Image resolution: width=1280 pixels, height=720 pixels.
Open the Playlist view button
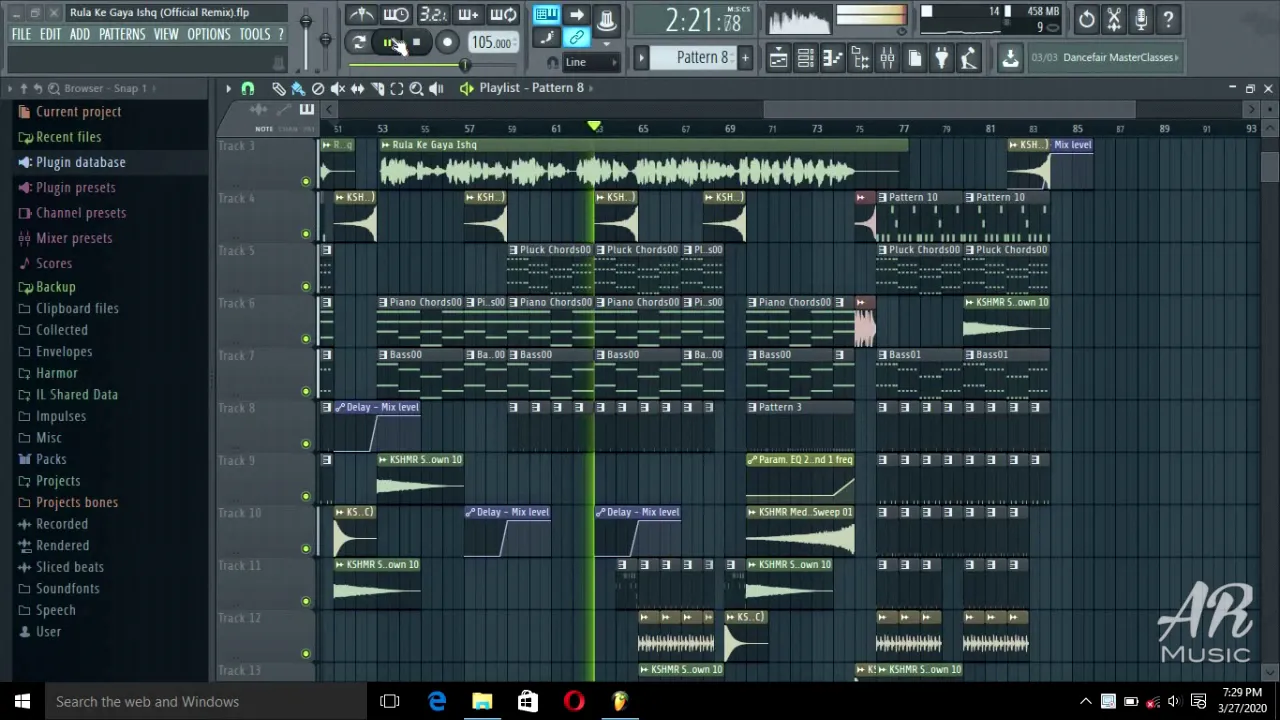click(778, 58)
